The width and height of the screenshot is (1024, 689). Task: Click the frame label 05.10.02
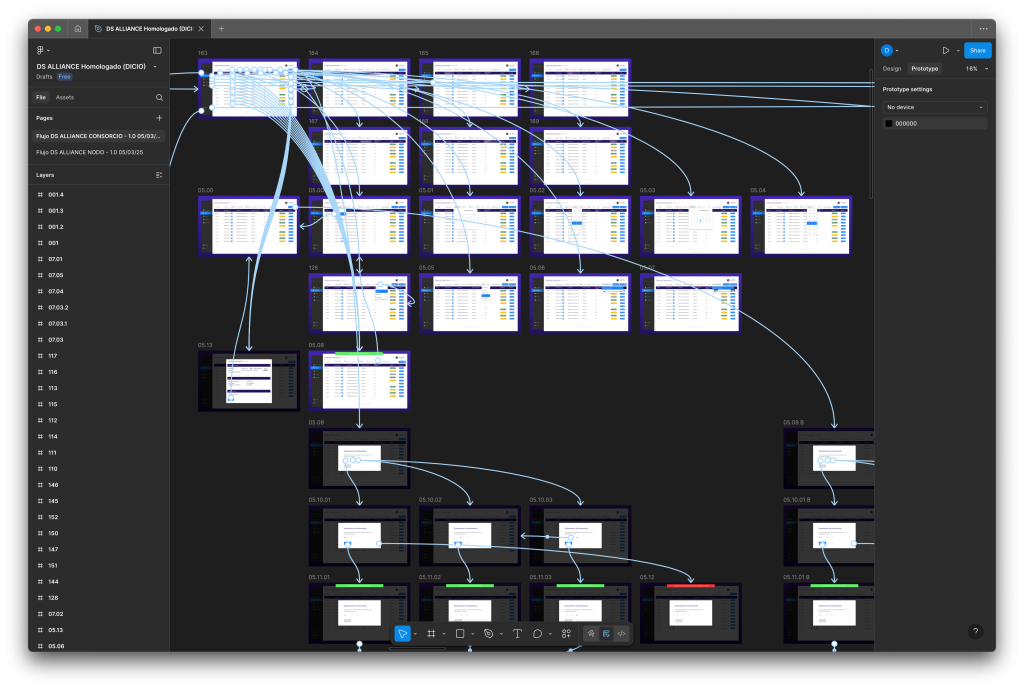click(x=430, y=500)
